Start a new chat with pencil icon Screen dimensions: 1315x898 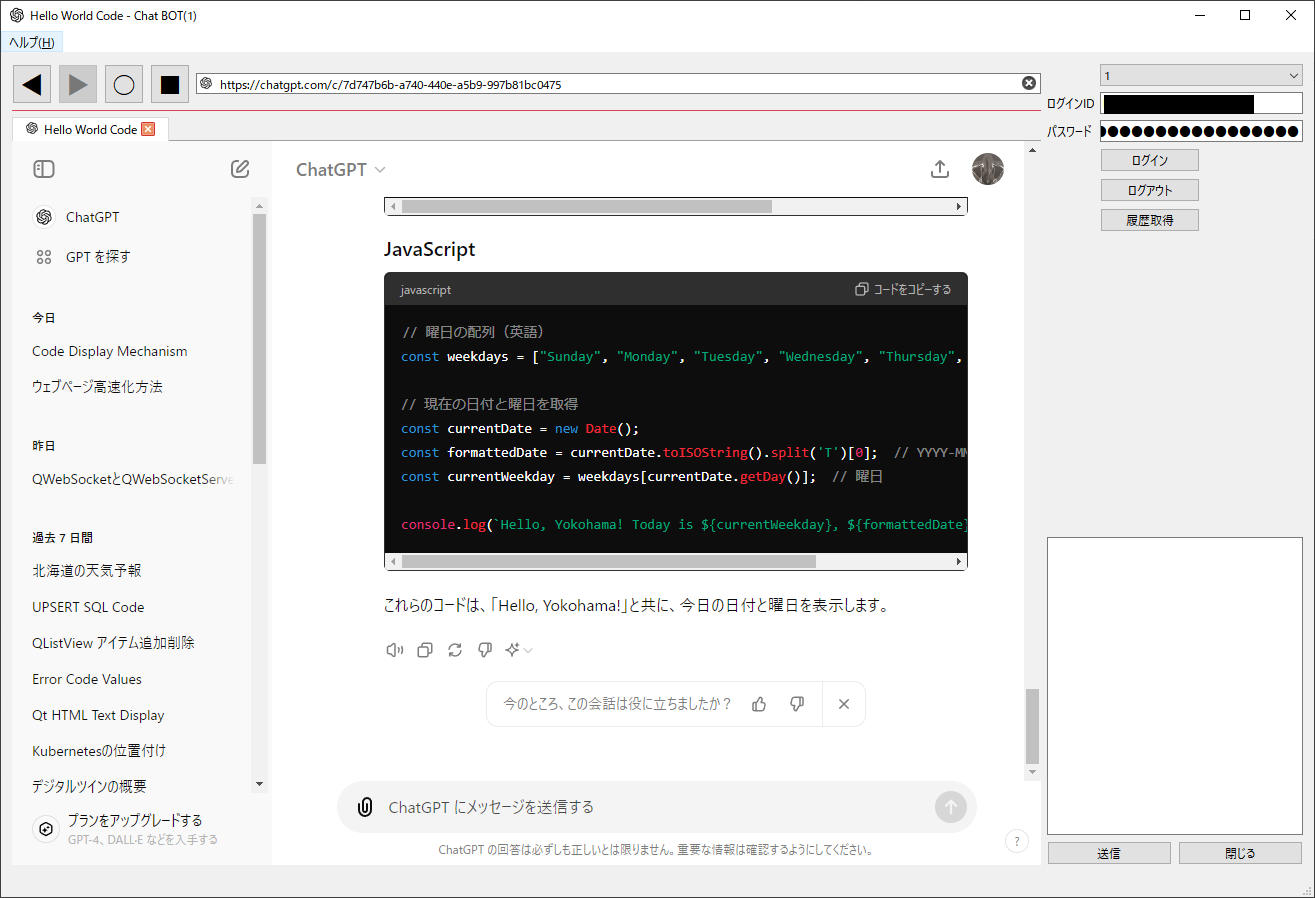pos(240,169)
